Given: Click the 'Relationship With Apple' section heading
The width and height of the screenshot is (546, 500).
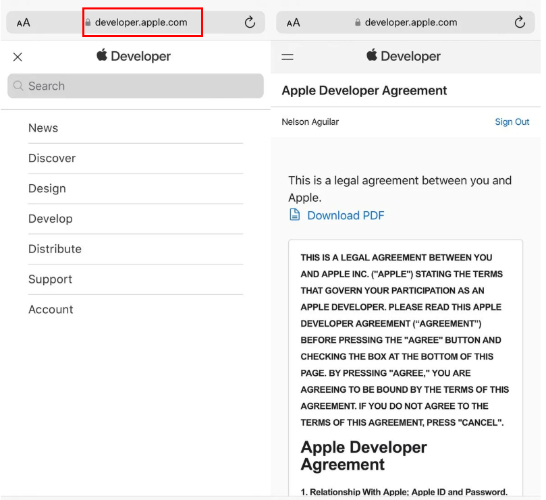Looking at the screenshot, I should (x=404, y=492).
